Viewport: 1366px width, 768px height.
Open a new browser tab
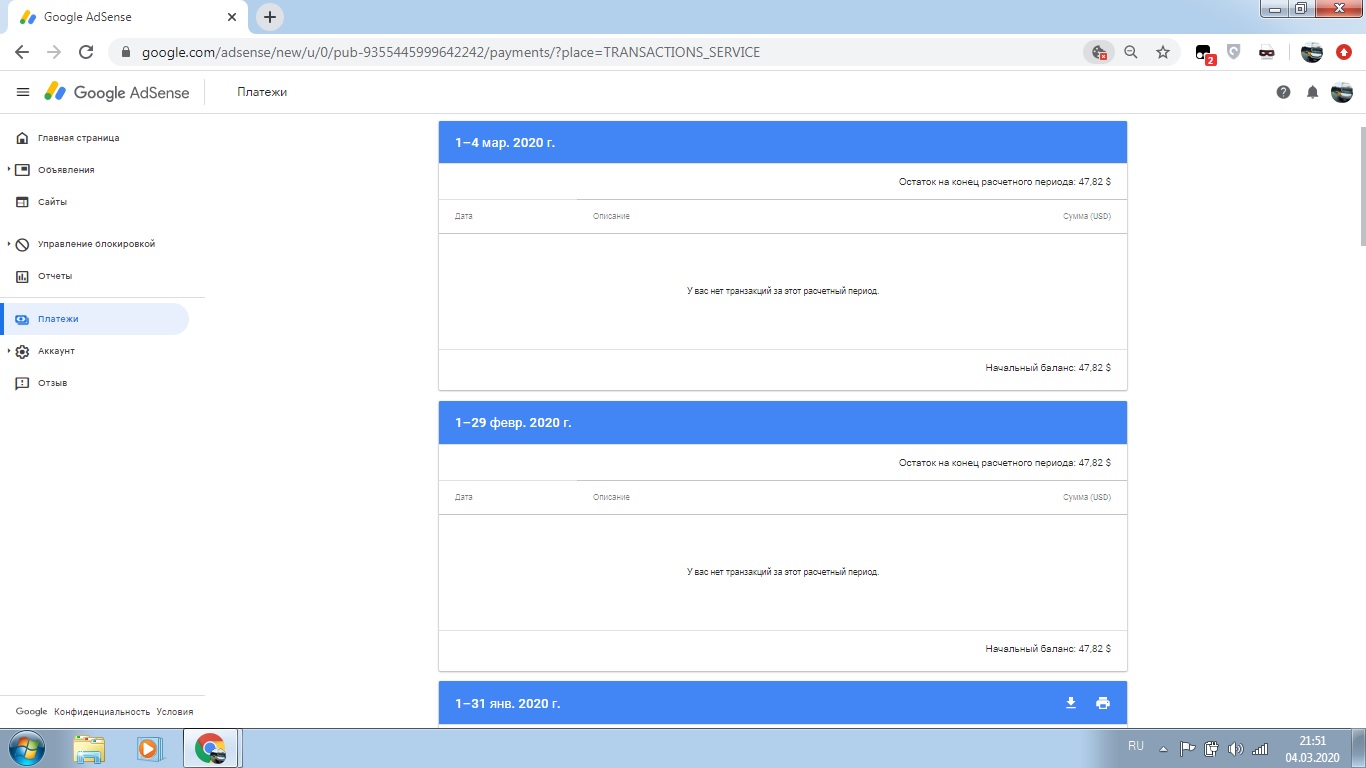coord(270,17)
